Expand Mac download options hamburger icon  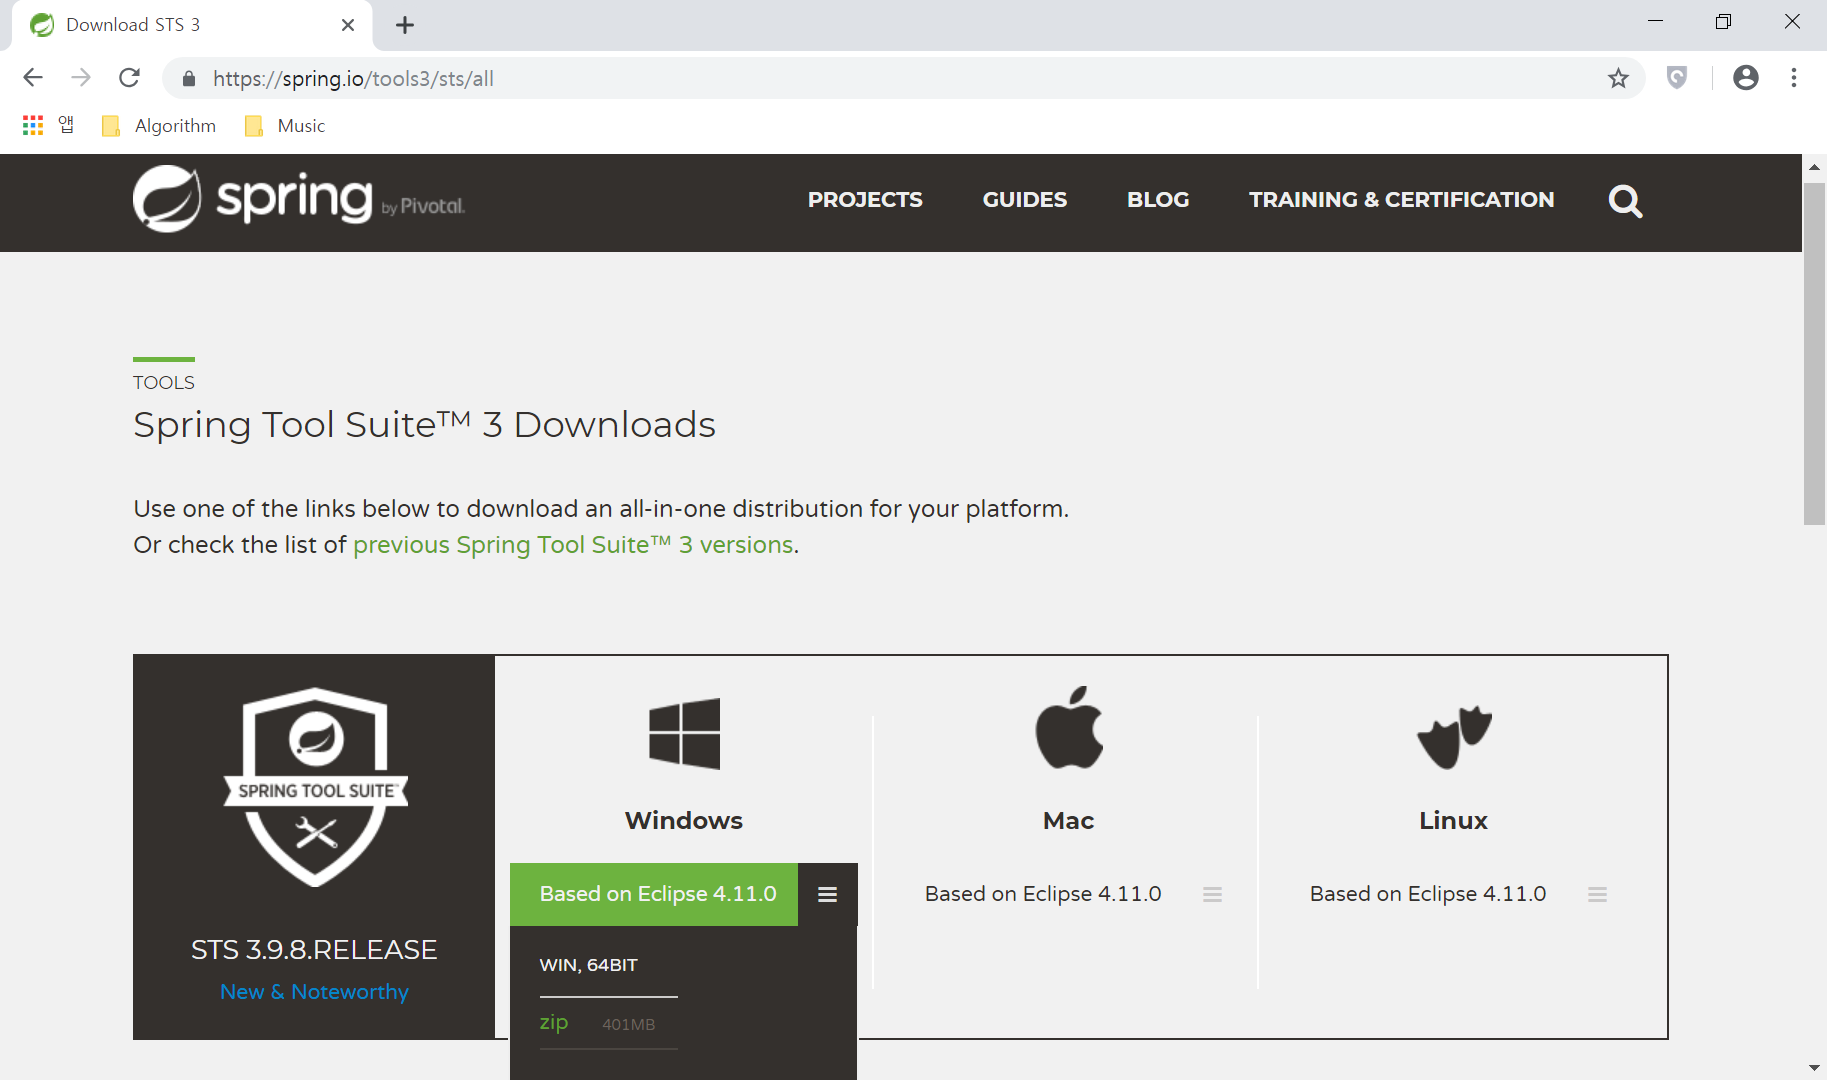pos(1212,894)
